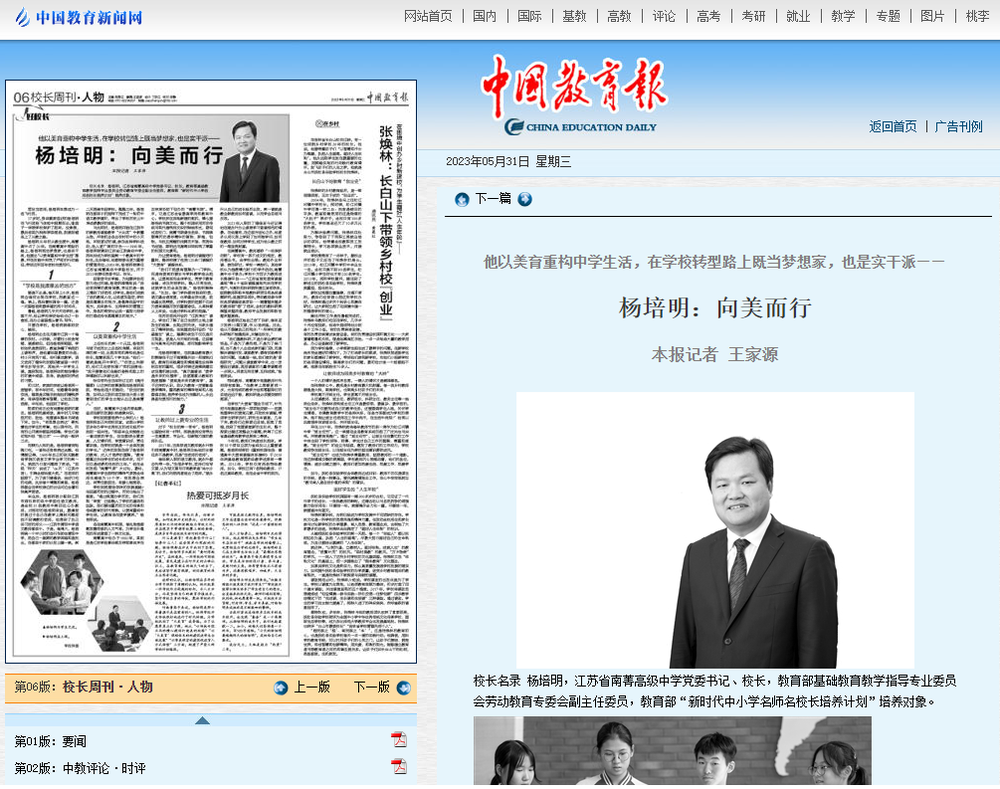Open 第01版：要闻 page link
This screenshot has height=789, width=1000.
pos(50,741)
